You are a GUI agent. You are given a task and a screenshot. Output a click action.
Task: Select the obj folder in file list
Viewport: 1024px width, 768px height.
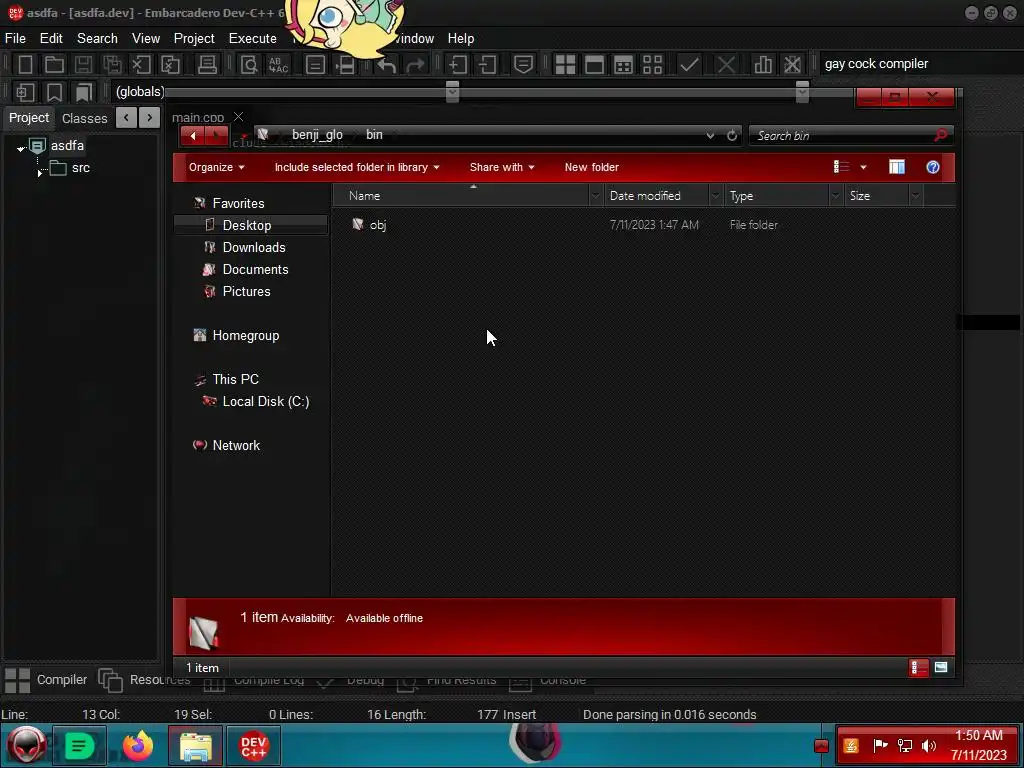click(377, 225)
